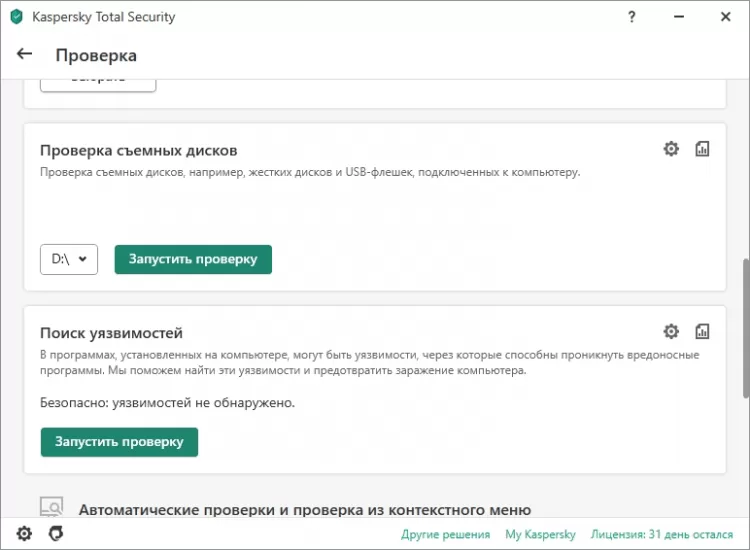Go back using the arrow next to Проверка
Viewport: 750px width, 550px height.
pos(25,54)
